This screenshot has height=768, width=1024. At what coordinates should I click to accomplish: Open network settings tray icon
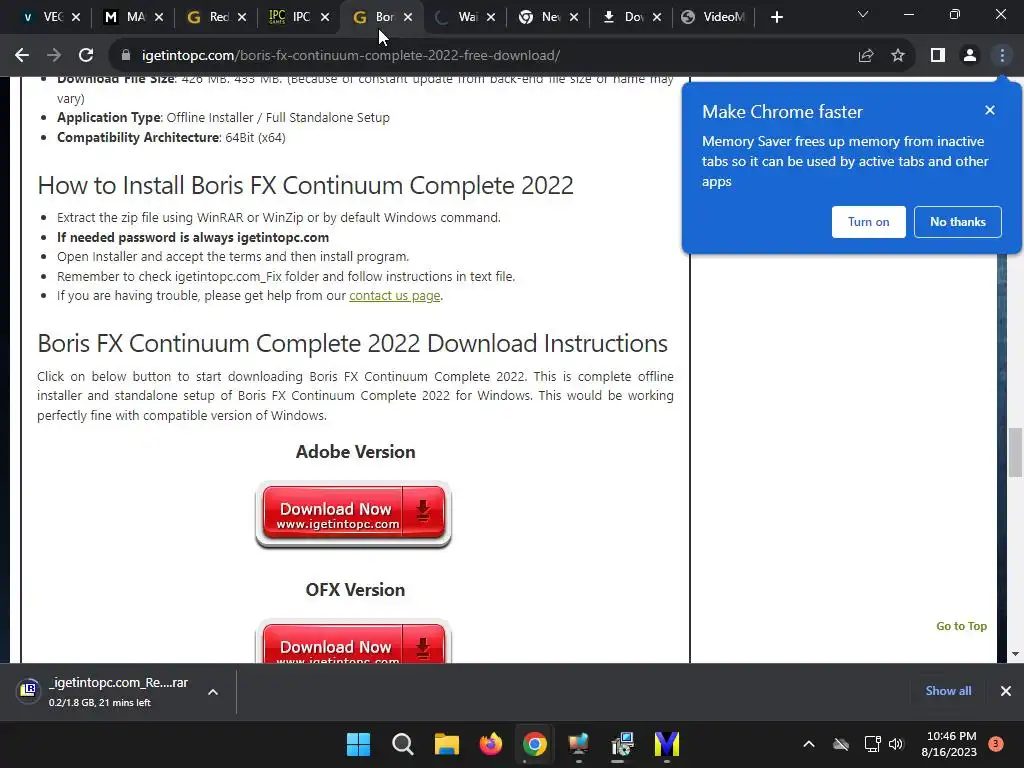pyautogui.click(x=872, y=744)
